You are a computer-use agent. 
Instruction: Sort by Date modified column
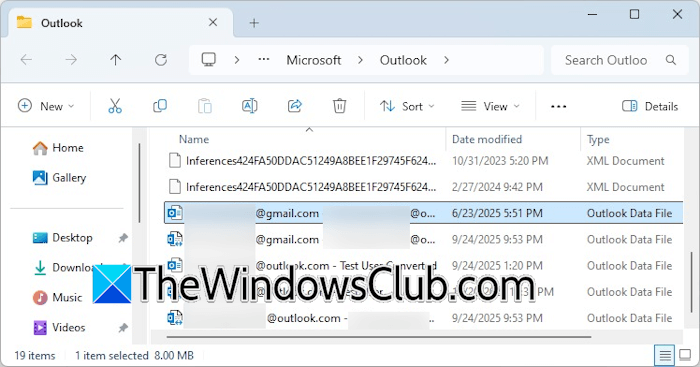pos(487,139)
